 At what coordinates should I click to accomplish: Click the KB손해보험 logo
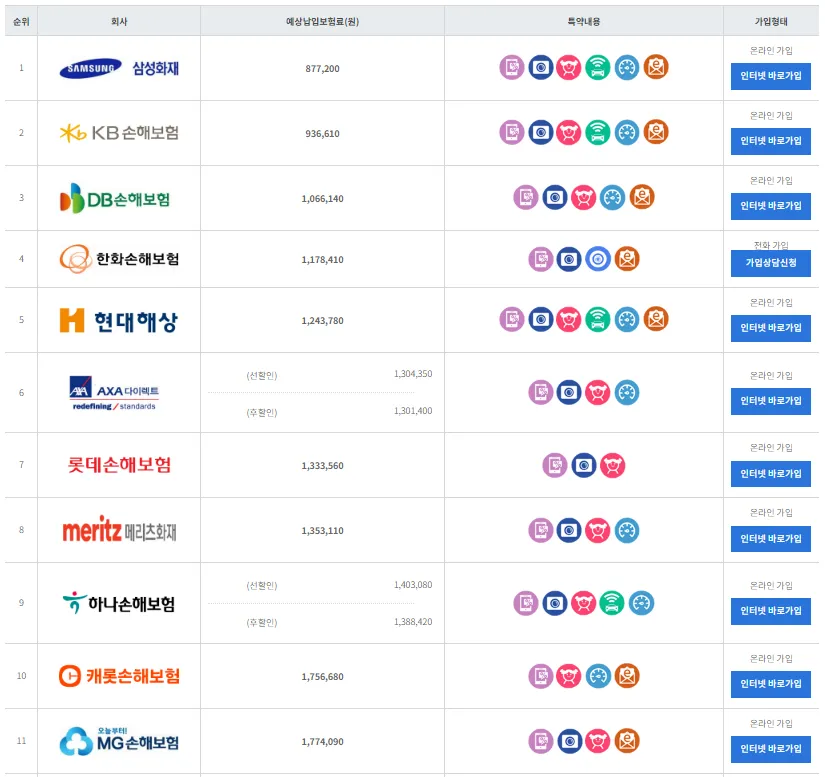pos(119,133)
